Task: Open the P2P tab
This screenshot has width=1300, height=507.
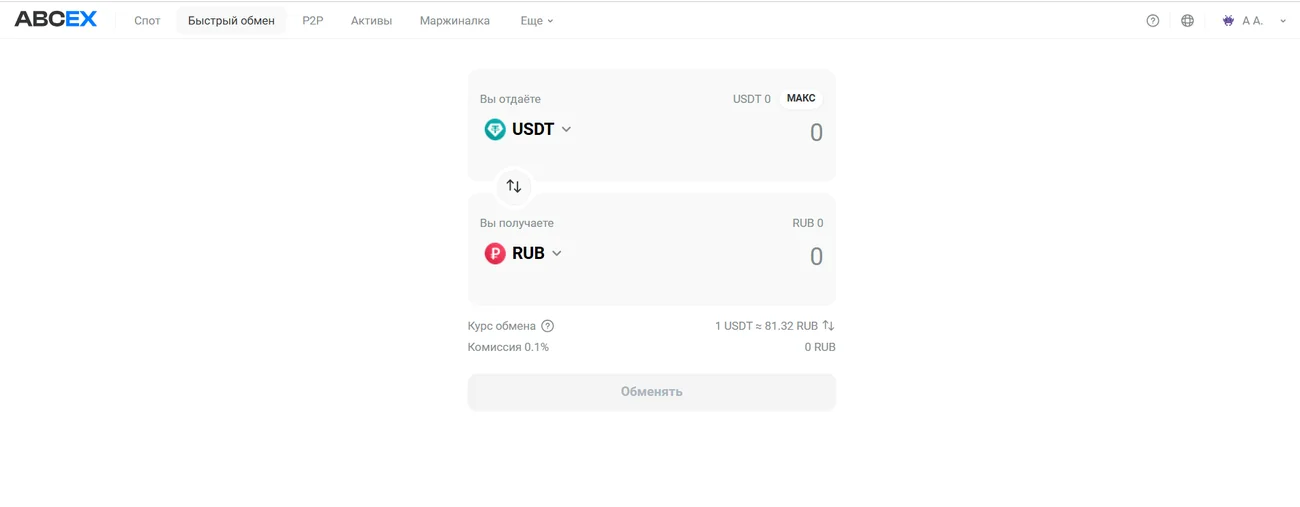Action: pos(313,20)
